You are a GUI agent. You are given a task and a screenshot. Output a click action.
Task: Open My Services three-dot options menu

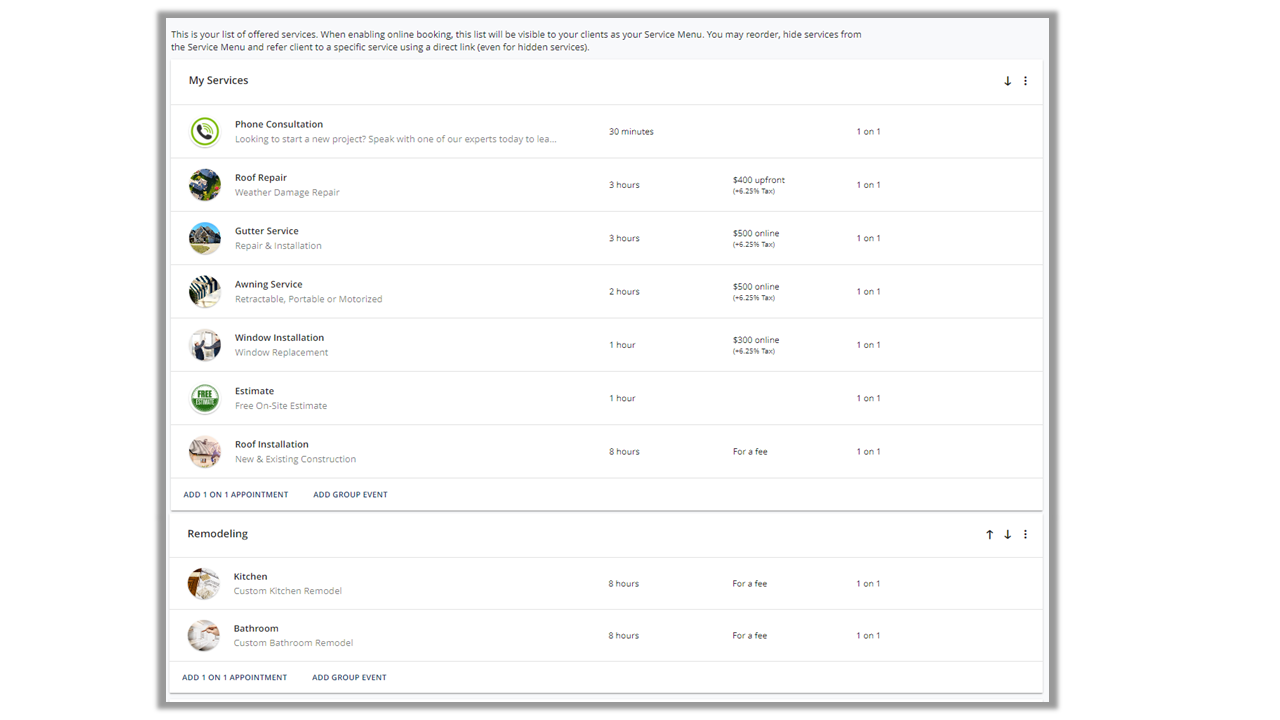pos(1025,81)
